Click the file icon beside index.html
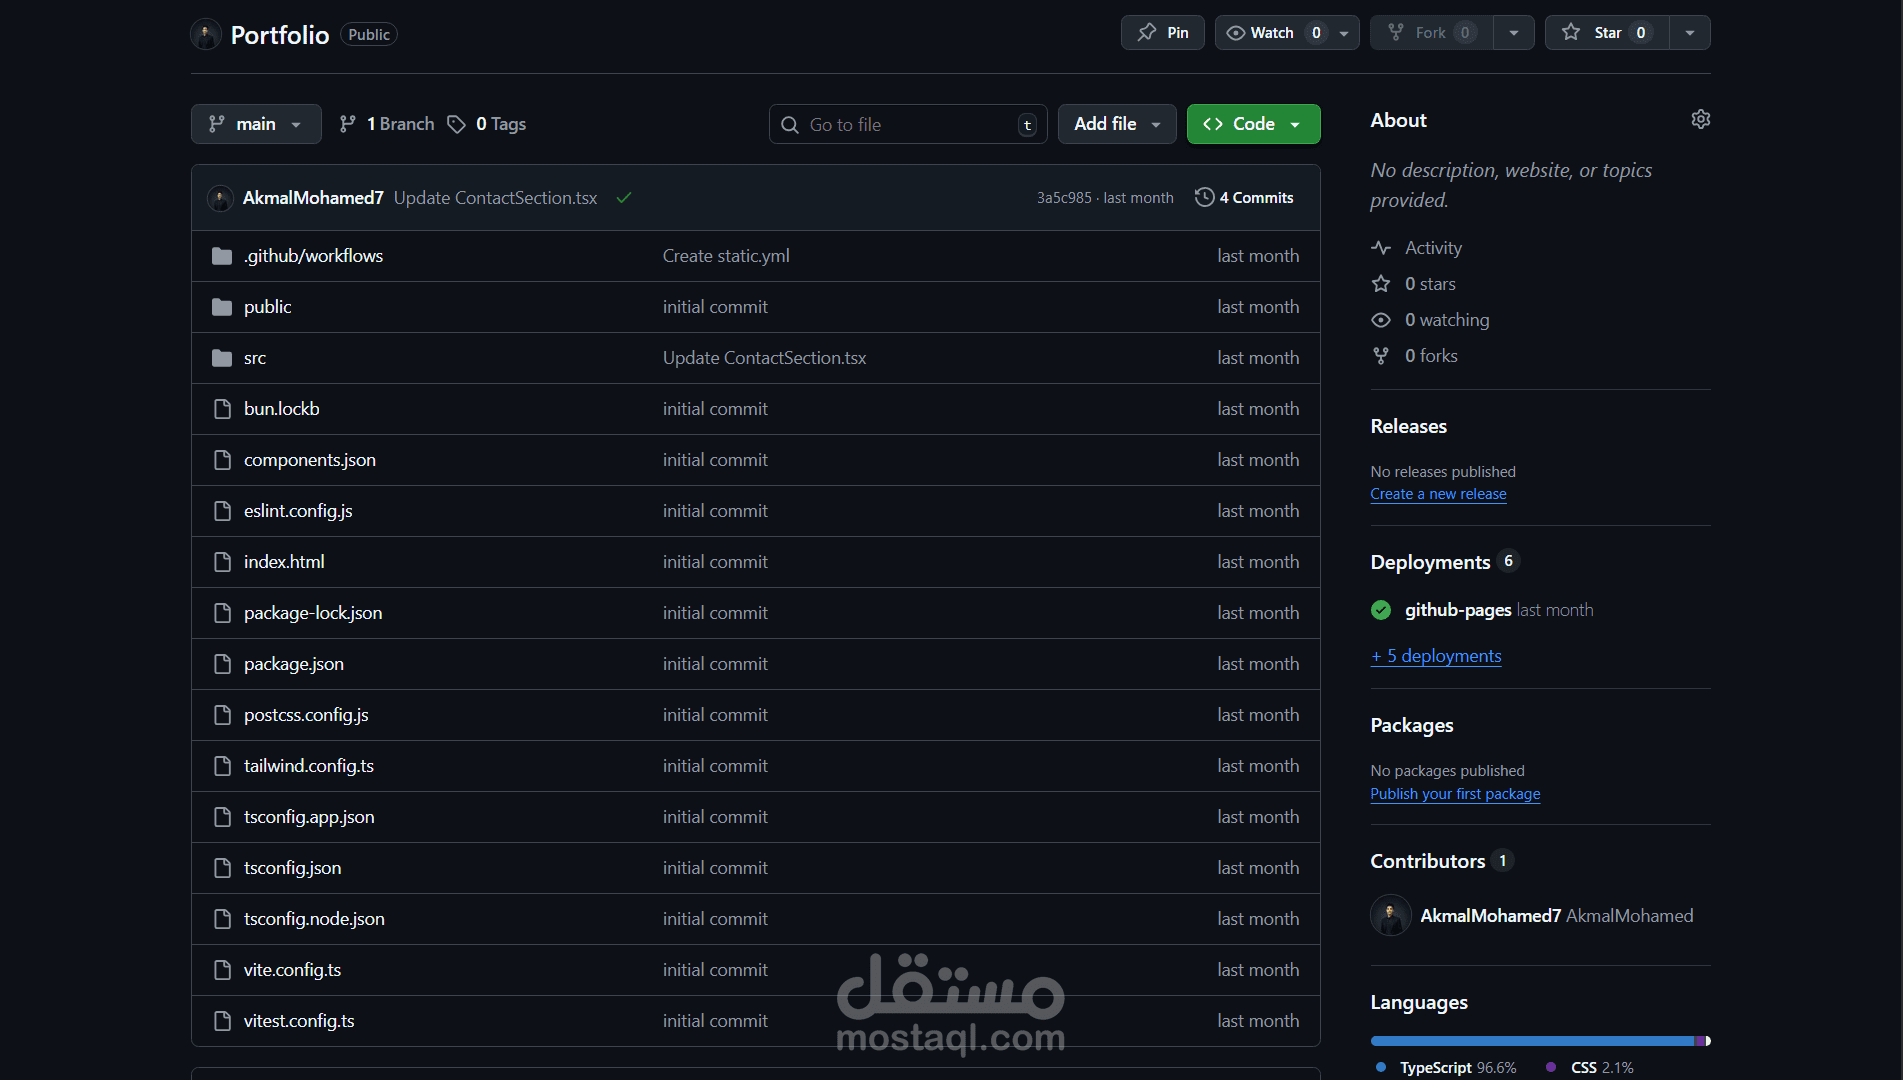1903x1080 pixels. [x=222, y=562]
